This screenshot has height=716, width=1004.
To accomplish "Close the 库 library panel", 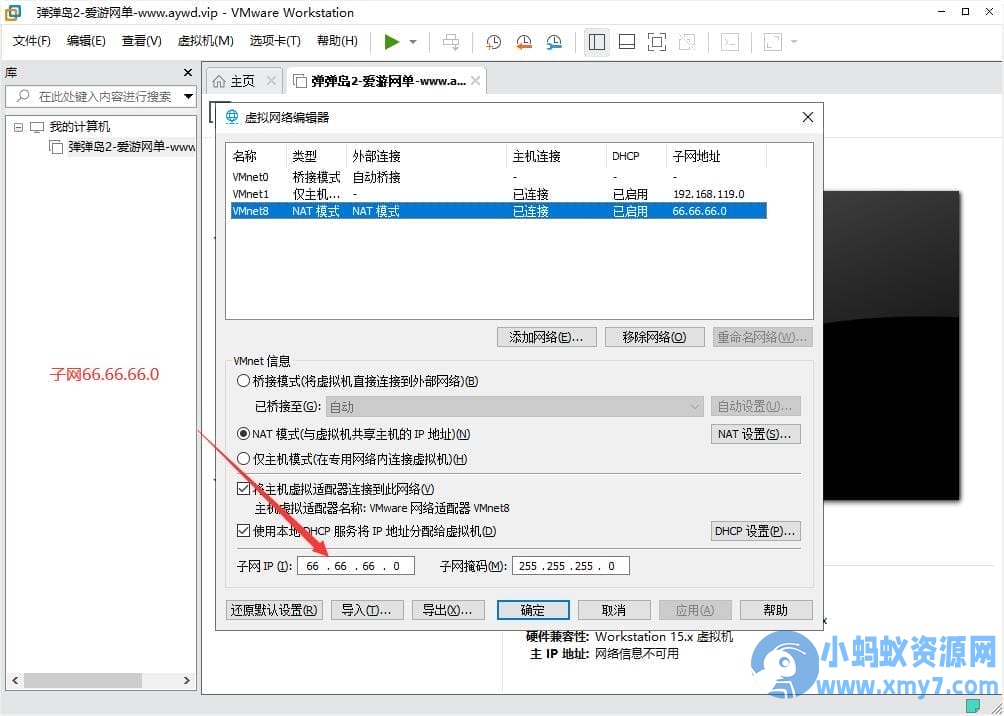I will pyautogui.click(x=188, y=72).
